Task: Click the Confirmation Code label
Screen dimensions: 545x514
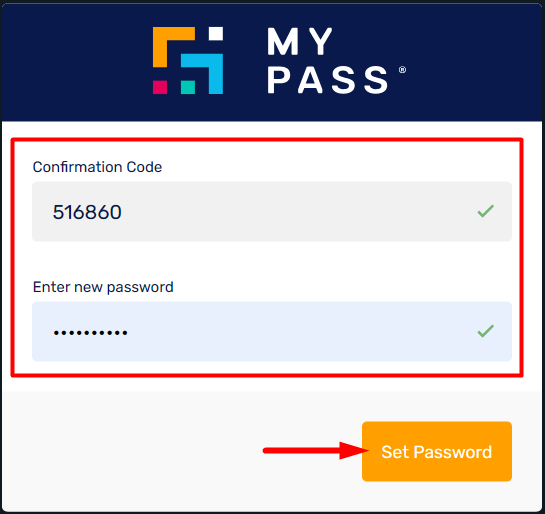Action: tap(97, 167)
